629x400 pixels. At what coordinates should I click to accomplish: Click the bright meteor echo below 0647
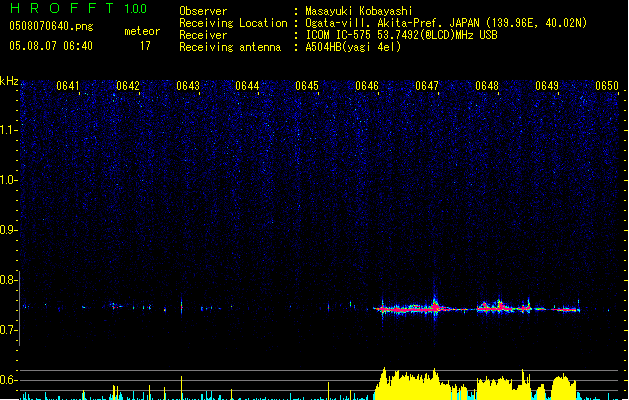pyautogui.click(x=434, y=305)
